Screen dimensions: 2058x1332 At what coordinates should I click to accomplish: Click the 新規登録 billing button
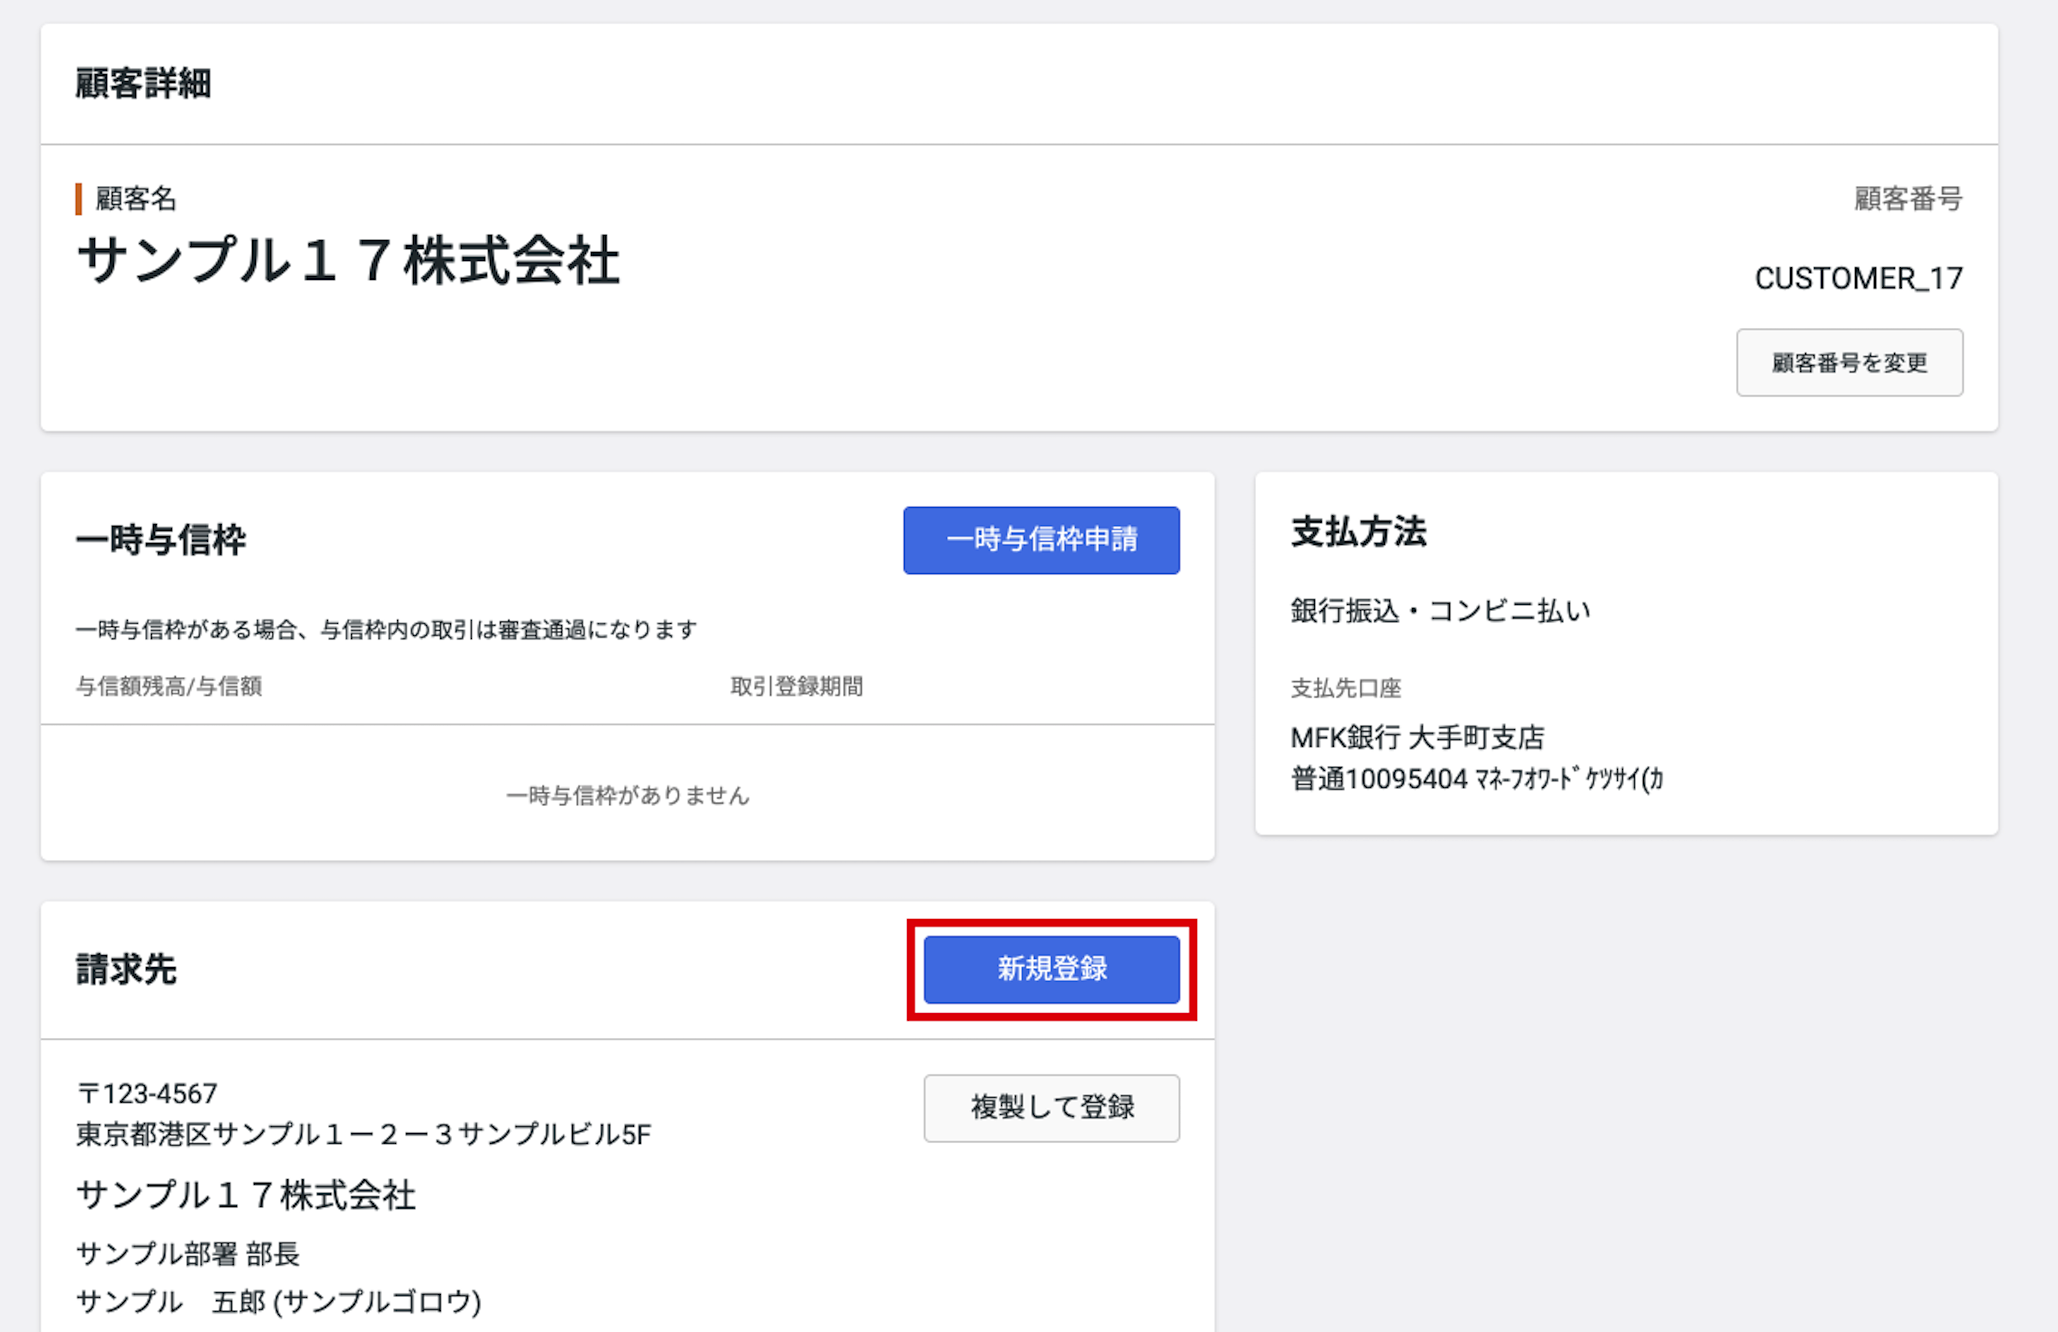pyautogui.click(x=1051, y=969)
